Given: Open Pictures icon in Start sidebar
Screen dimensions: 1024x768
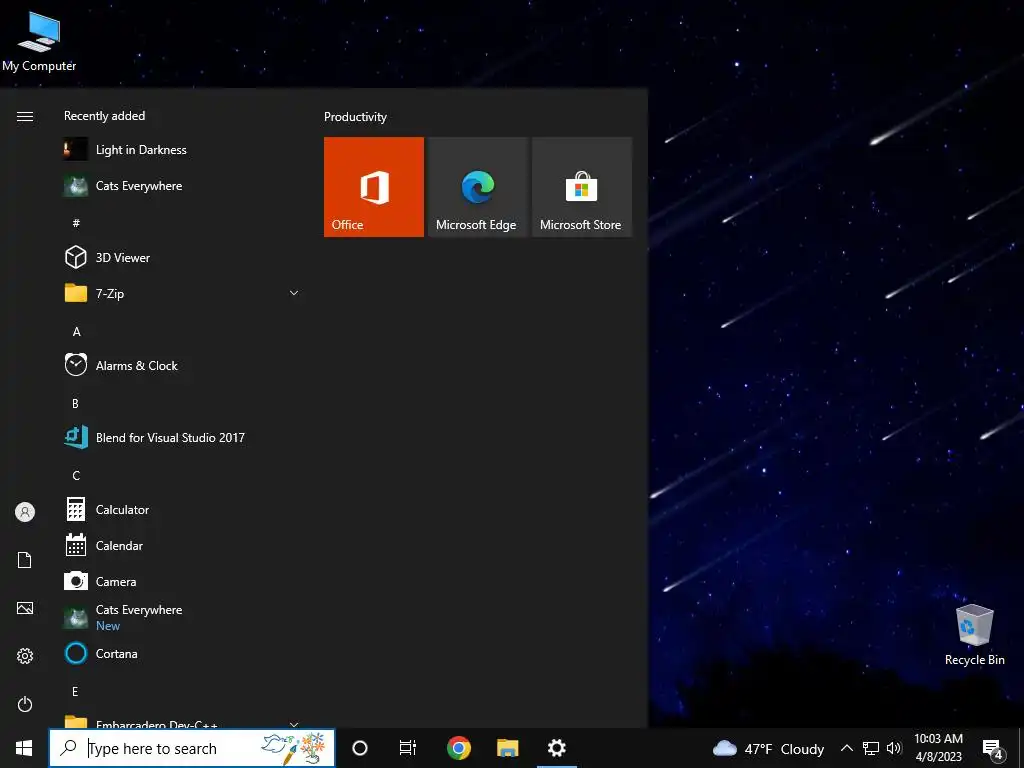Looking at the screenshot, I should (25, 608).
